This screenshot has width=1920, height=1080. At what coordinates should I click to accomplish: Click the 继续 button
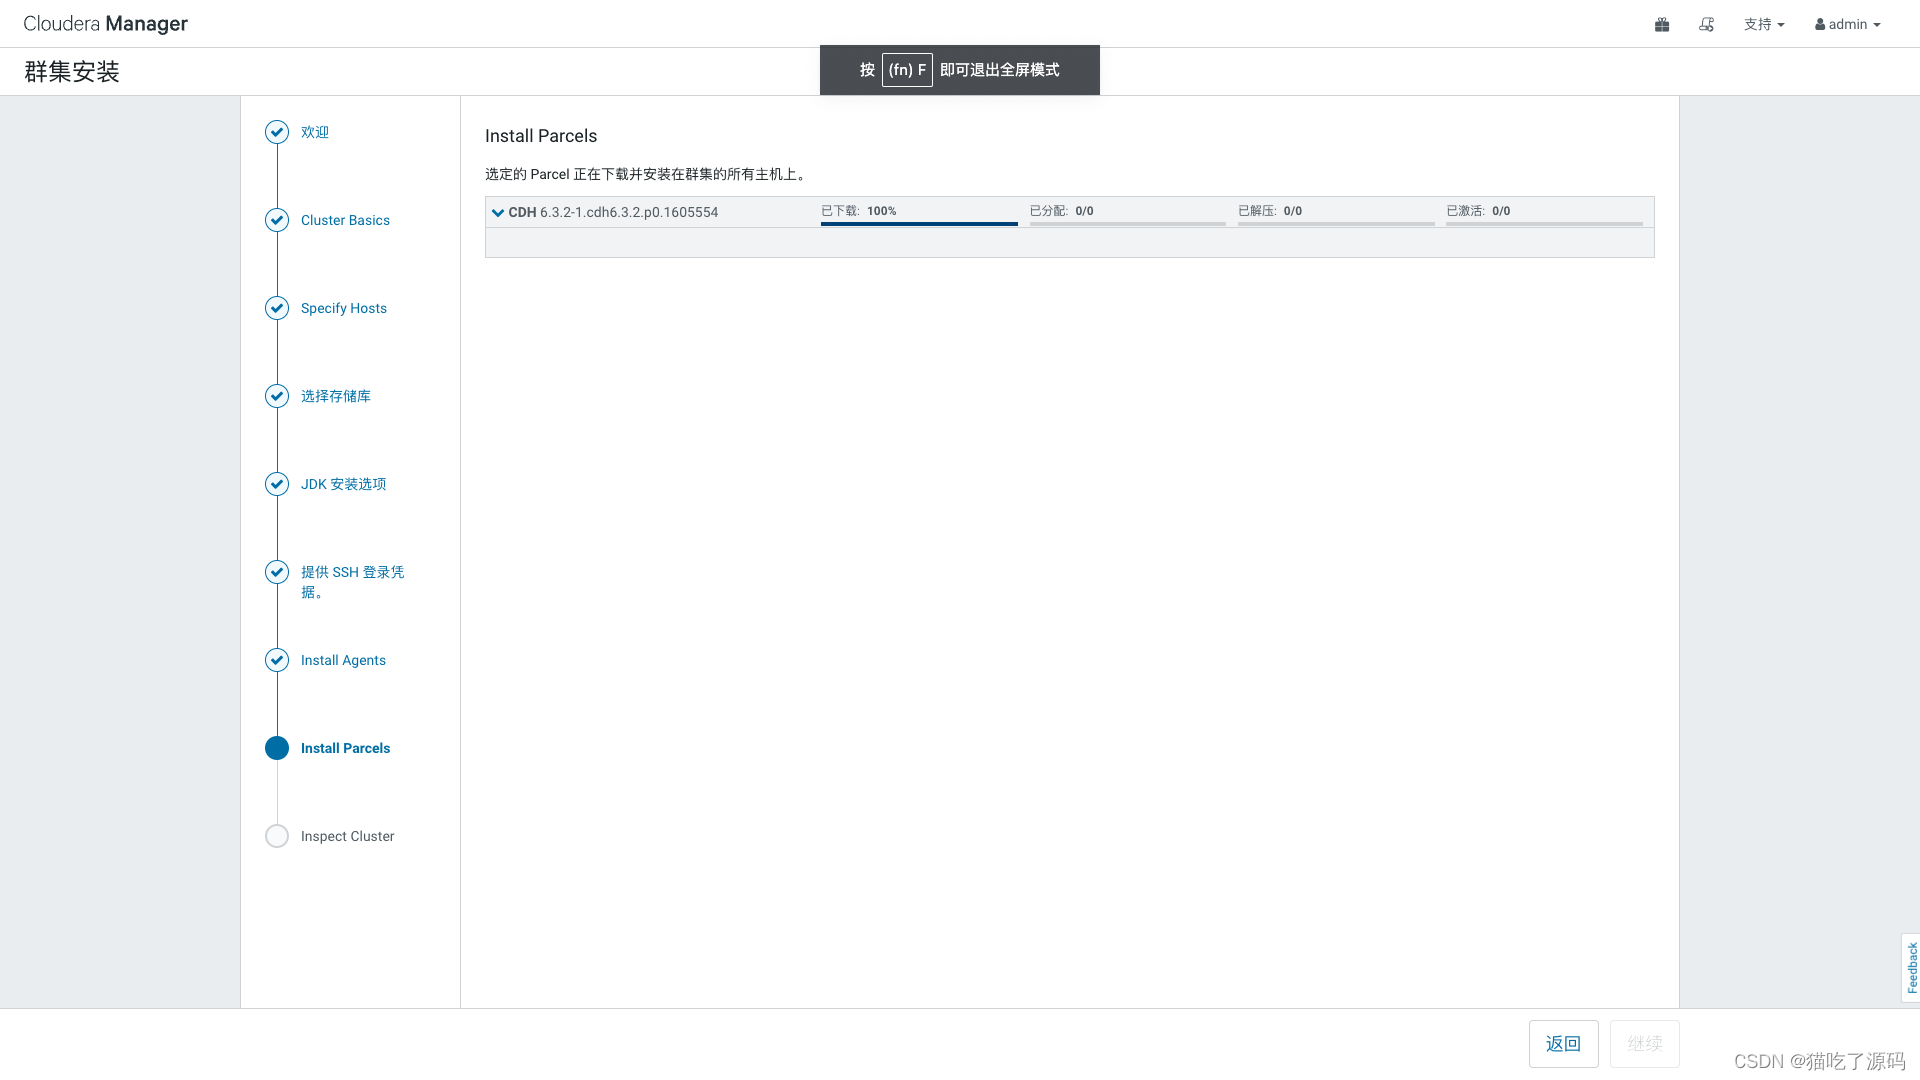(x=1644, y=1044)
